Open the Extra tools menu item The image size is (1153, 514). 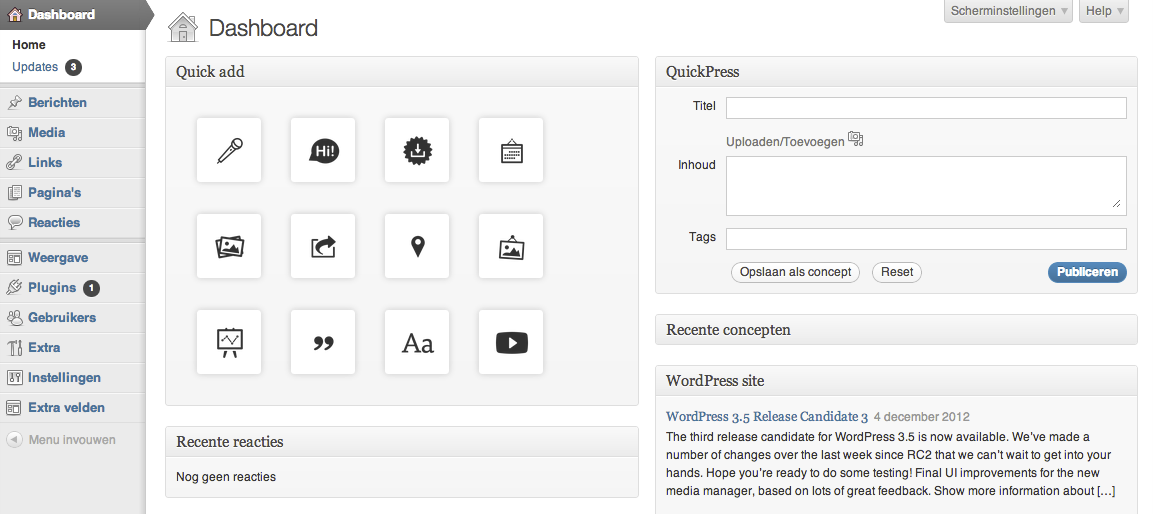[44, 348]
